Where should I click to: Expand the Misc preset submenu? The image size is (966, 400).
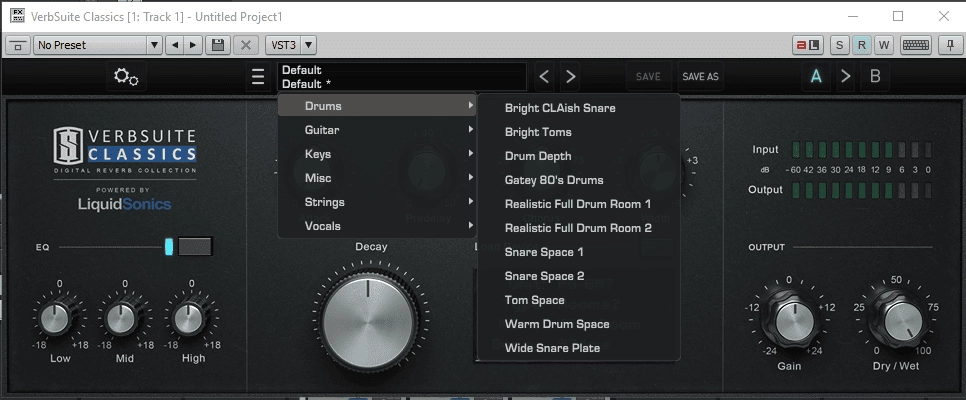pyautogui.click(x=377, y=178)
